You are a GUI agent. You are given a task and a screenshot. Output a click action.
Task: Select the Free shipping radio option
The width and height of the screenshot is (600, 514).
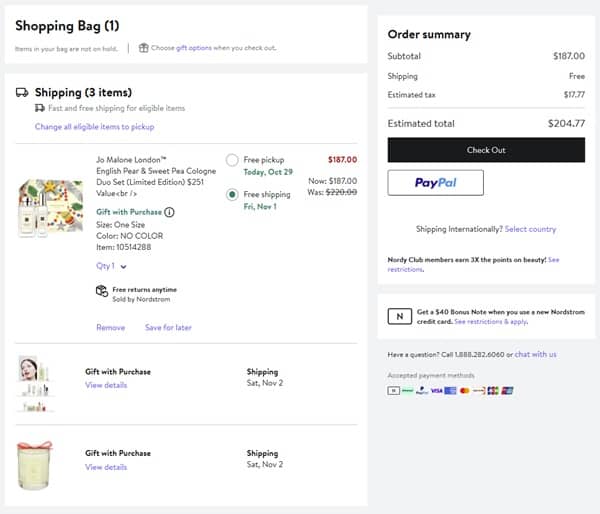(232, 195)
